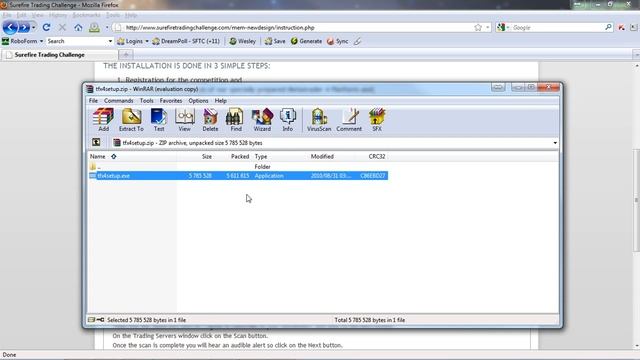The width and height of the screenshot is (640, 360).
Task: Expand the RoboForm search box dropdown
Action: [x=110, y=41]
